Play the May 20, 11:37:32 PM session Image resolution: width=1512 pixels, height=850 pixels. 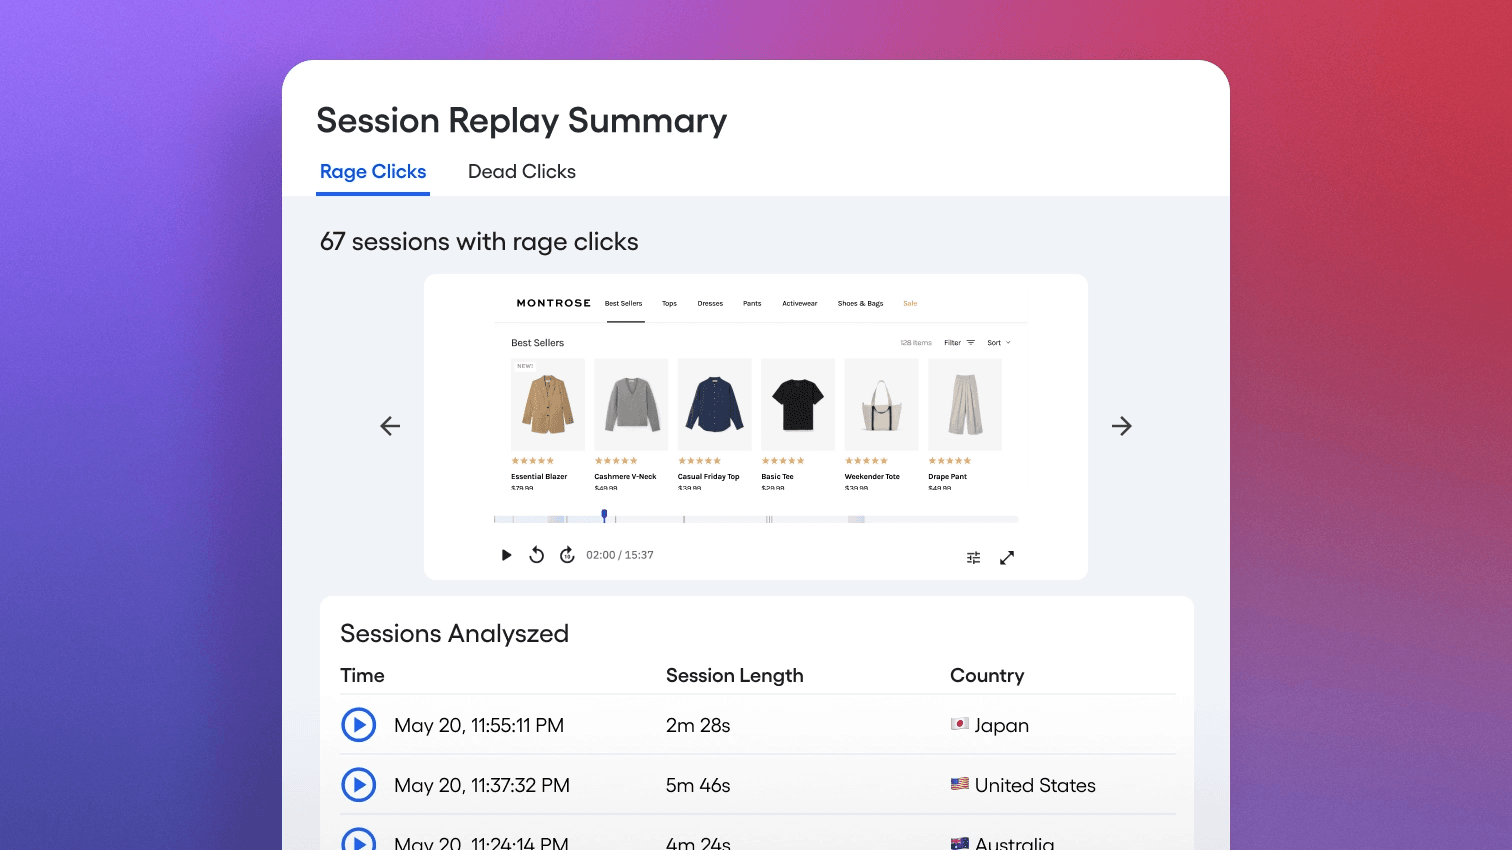point(359,785)
